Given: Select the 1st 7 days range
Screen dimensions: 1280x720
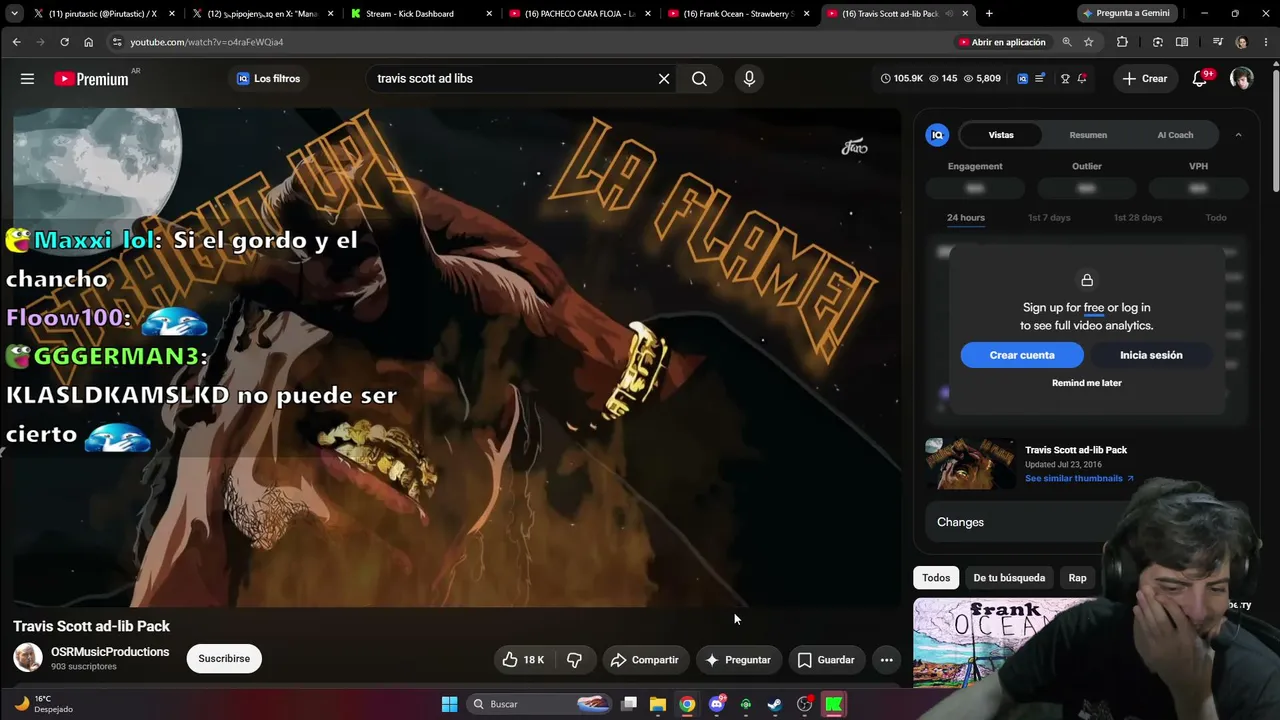Looking at the screenshot, I should [x=1049, y=218].
